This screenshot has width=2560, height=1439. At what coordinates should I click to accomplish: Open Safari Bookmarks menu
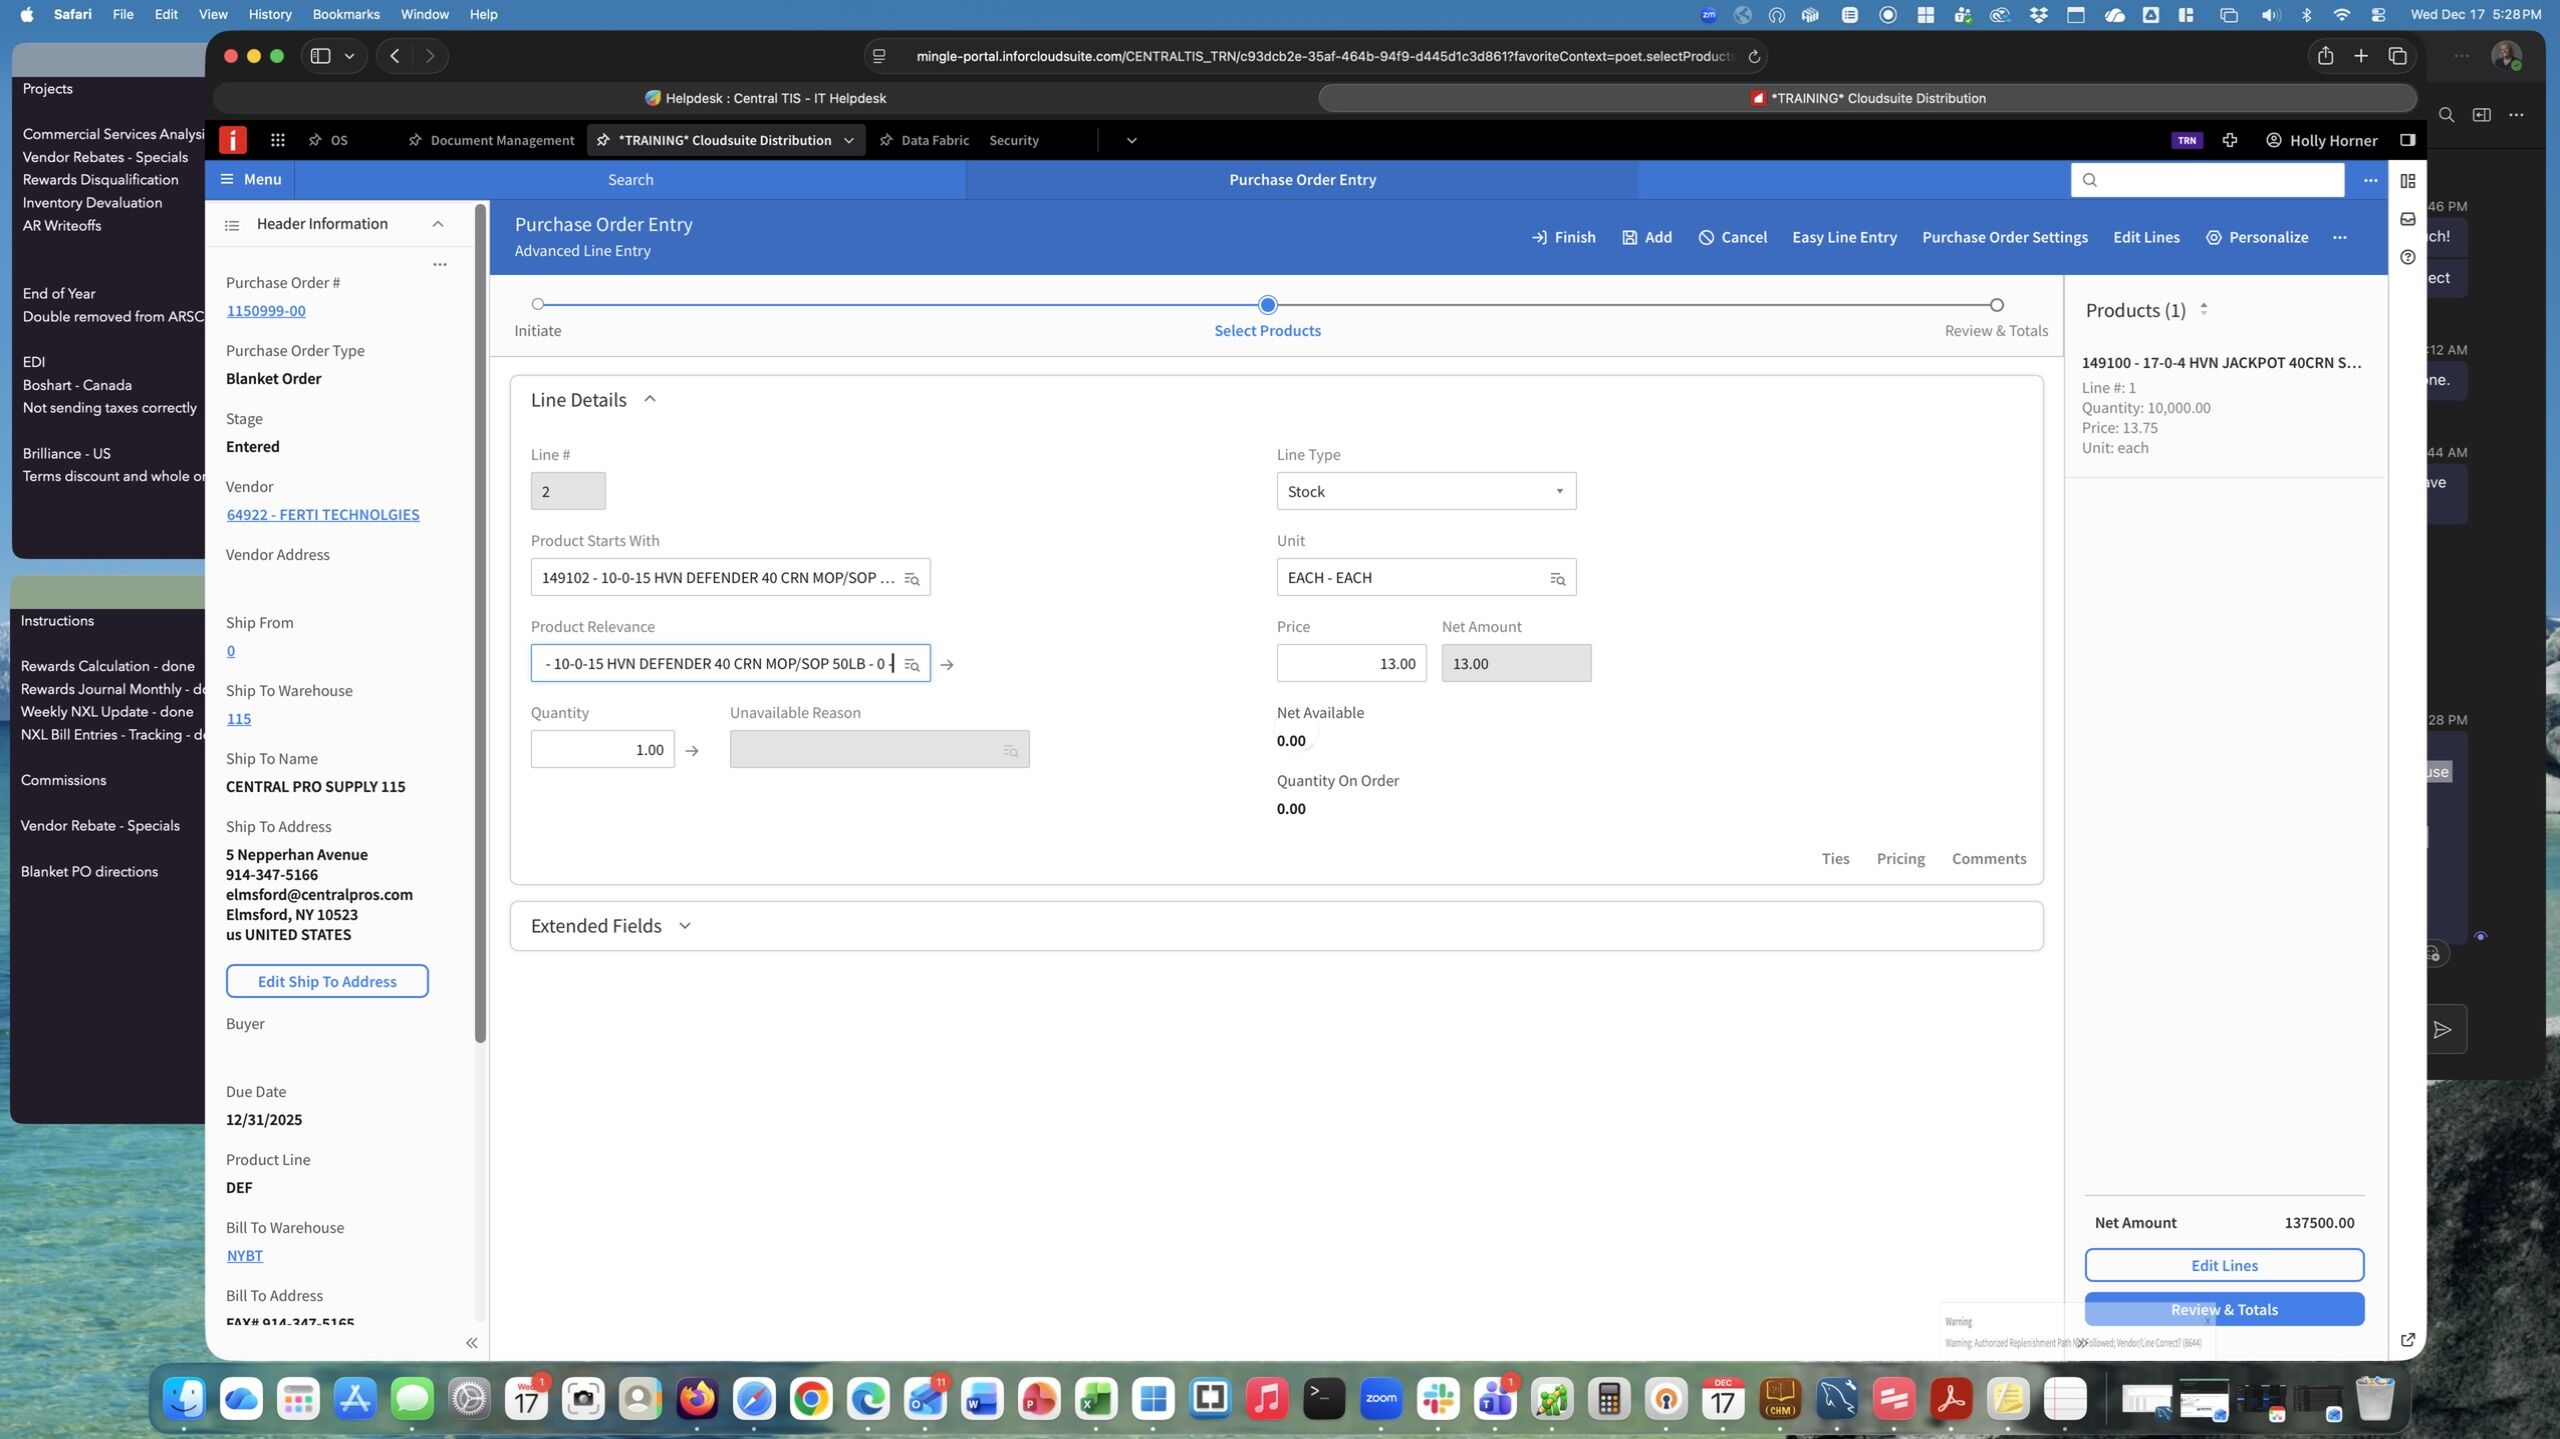[346, 14]
